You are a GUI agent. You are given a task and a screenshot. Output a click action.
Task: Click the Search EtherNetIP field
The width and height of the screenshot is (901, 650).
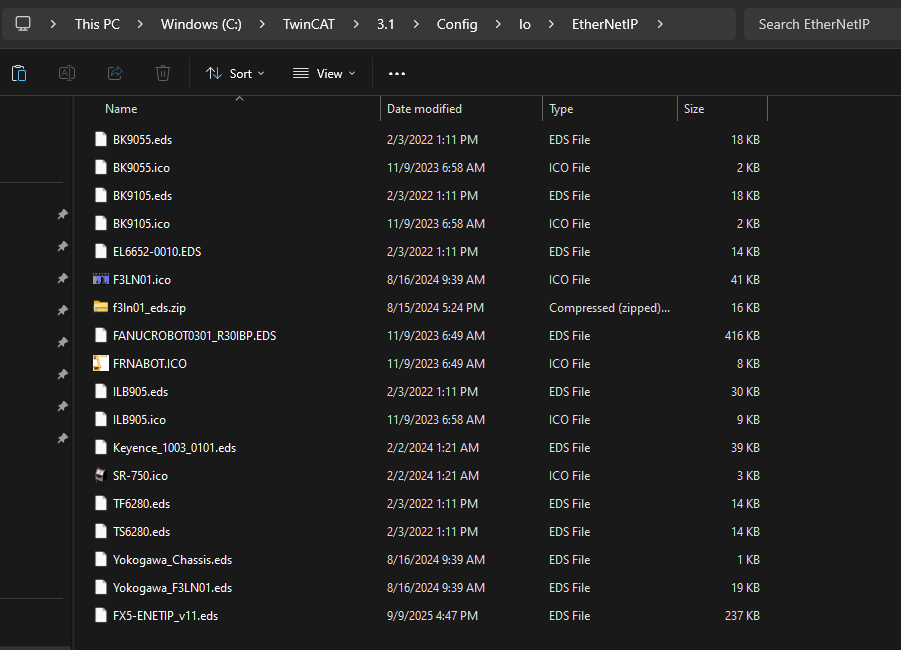820,24
